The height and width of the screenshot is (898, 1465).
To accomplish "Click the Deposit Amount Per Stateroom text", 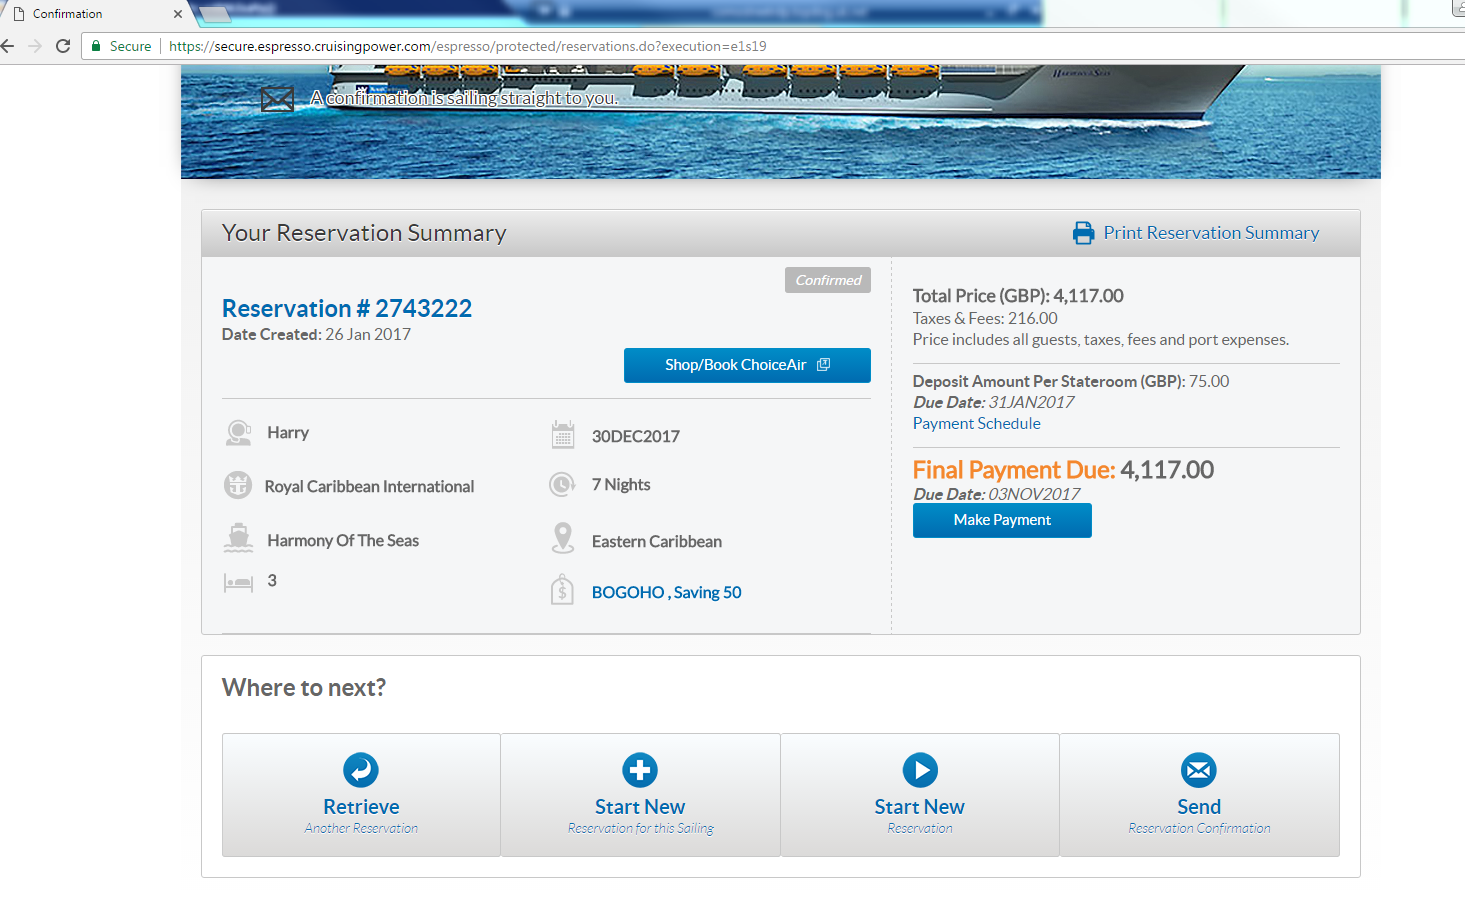I will click(1071, 381).
